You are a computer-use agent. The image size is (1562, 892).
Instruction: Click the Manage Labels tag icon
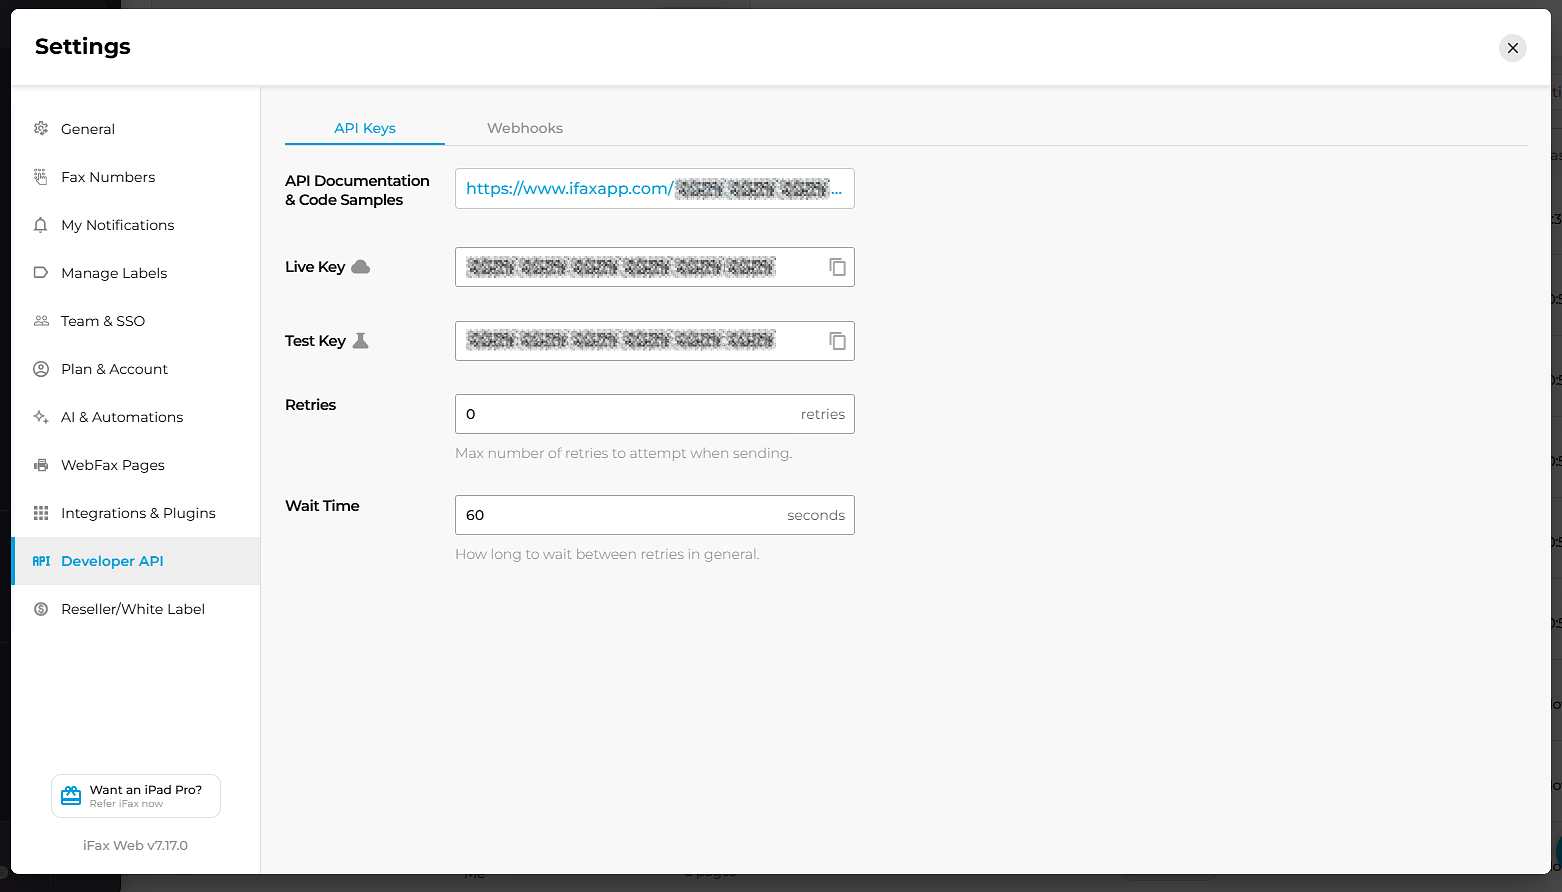pyautogui.click(x=41, y=272)
